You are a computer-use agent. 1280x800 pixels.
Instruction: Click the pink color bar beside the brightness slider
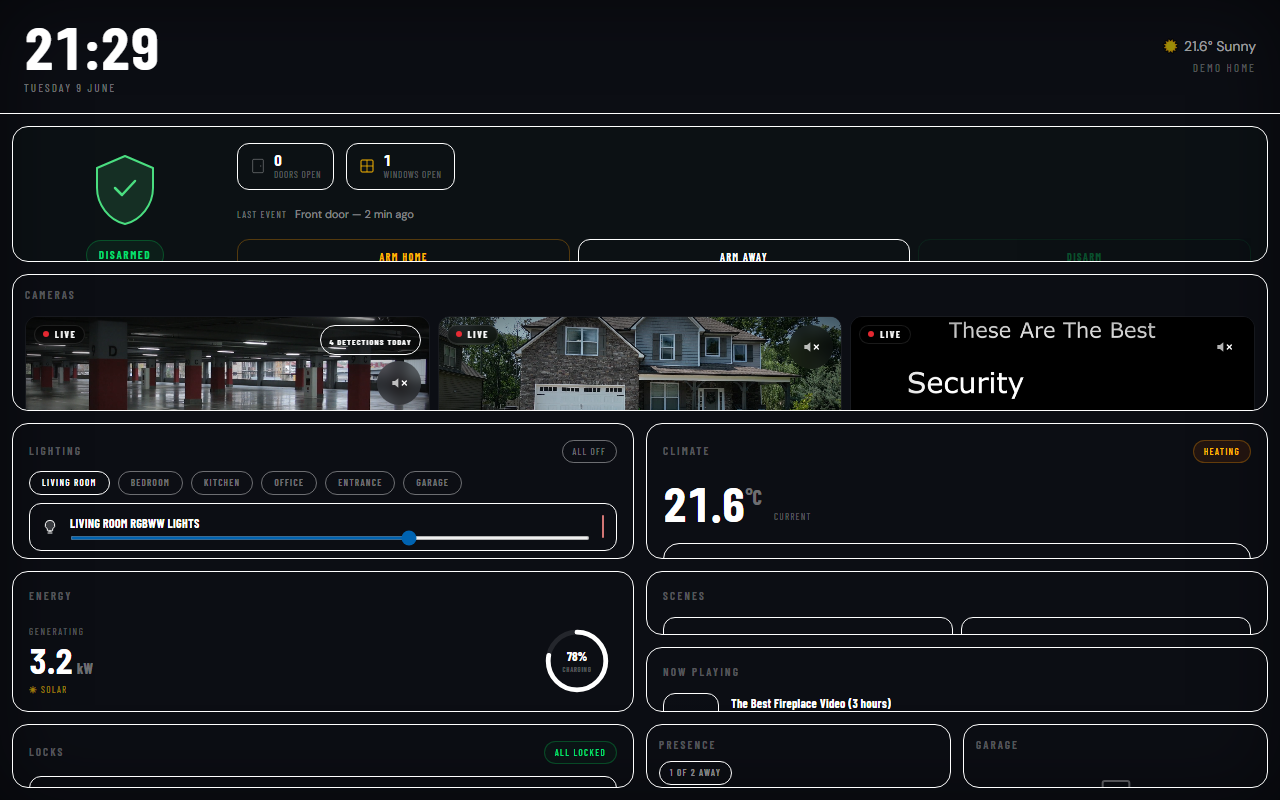coord(603,527)
